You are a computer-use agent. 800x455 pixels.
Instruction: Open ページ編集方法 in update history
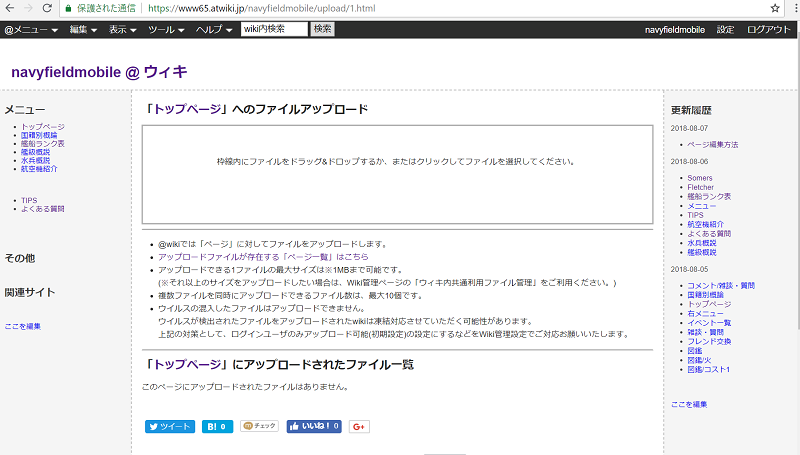[713, 144]
